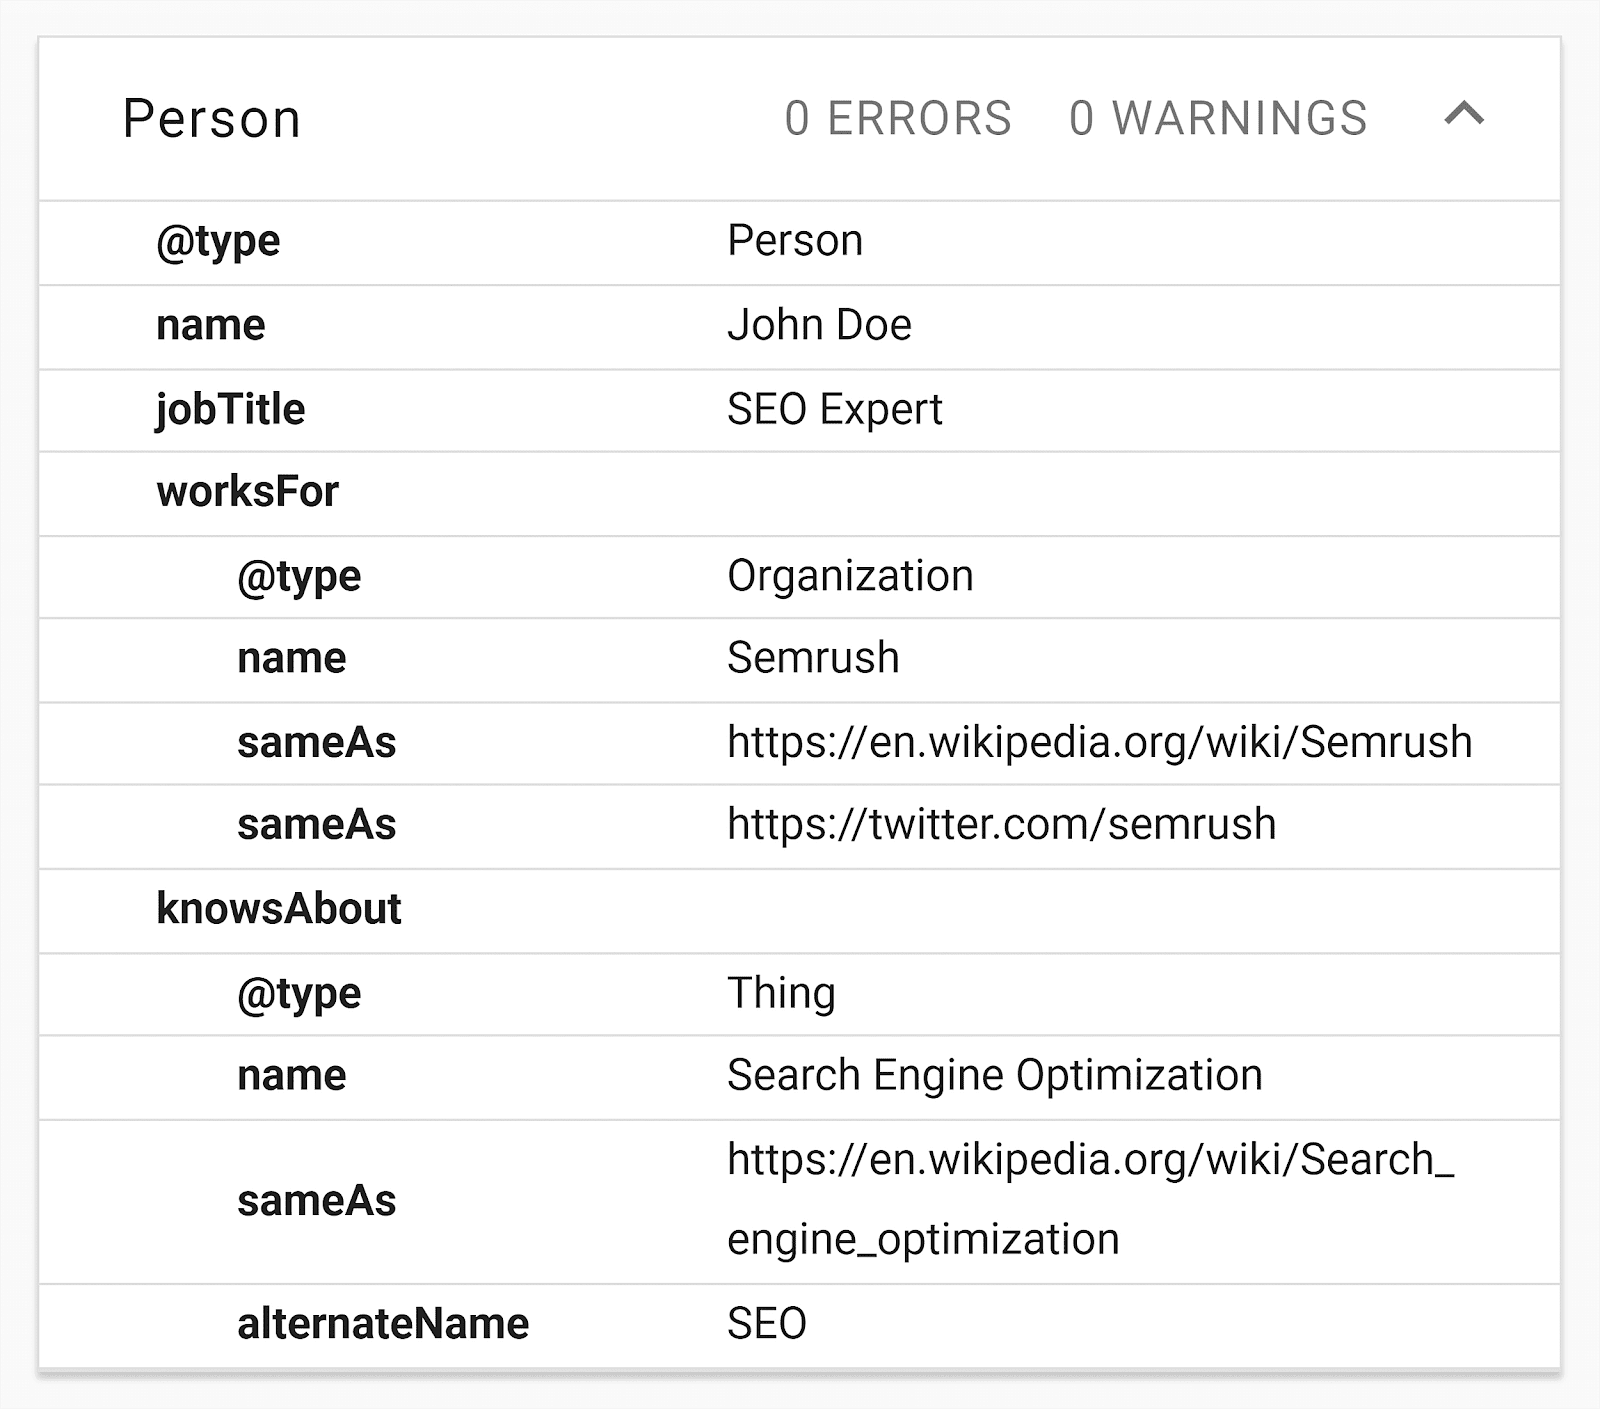Click the 0 ERRORS filter
Image resolution: width=1600 pixels, height=1409 pixels.
coord(898,117)
